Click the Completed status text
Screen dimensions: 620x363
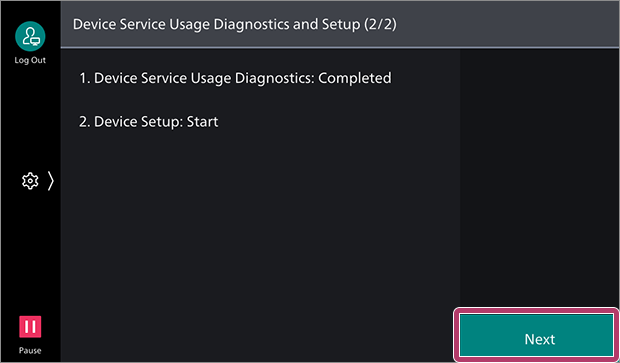click(x=355, y=78)
